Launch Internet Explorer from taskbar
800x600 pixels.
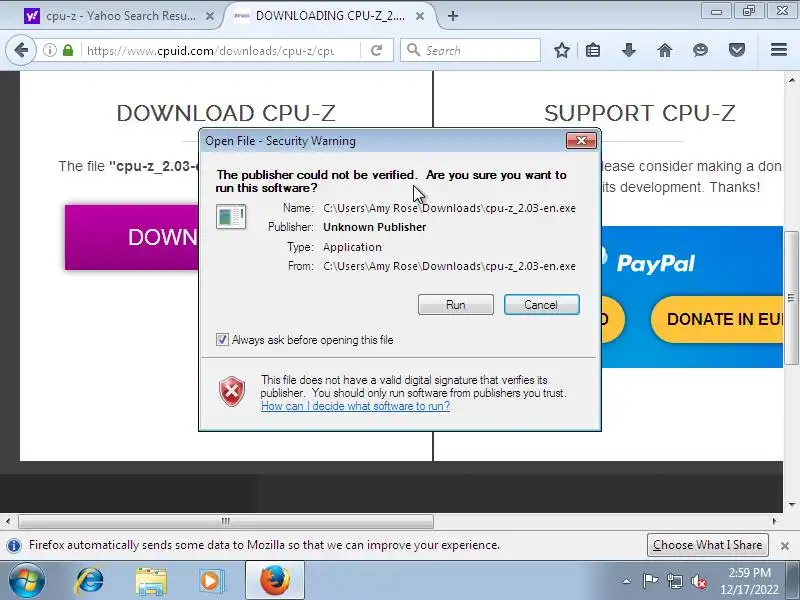click(x=89, y=581)
